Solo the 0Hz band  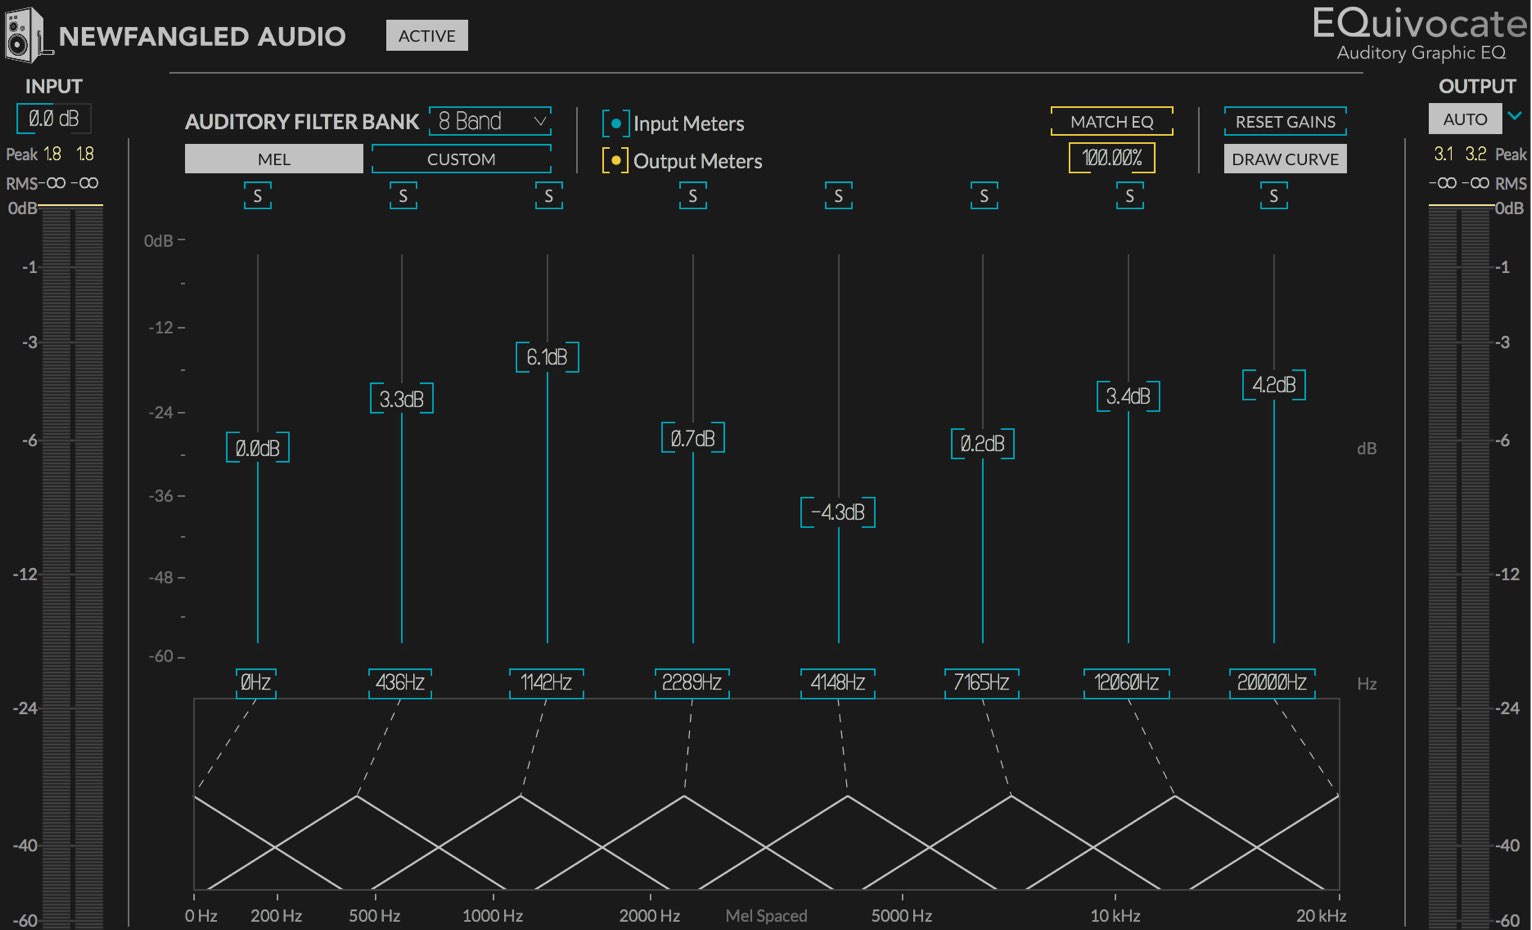pos(258,196)
